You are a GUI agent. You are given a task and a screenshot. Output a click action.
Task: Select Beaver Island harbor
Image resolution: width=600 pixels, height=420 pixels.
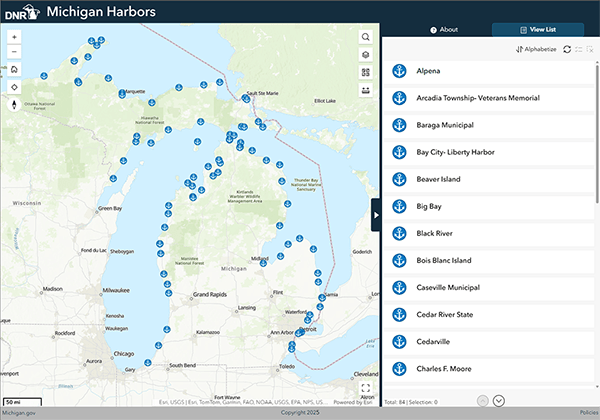[x=489, y=179]
